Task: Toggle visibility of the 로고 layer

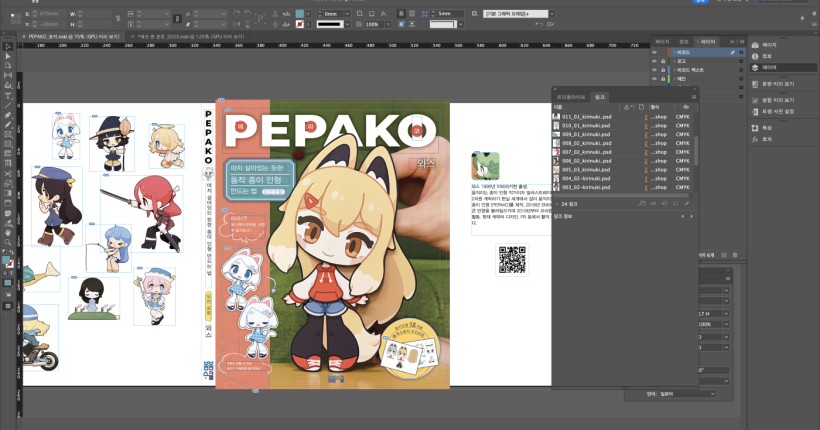Action: pyautogui.click(x=656, y=61)
